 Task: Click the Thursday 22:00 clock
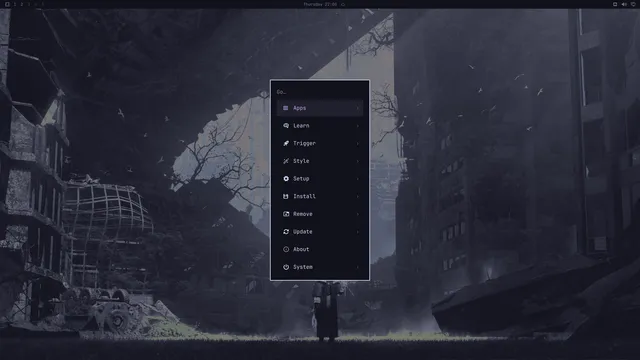click(x=320, y=4)
